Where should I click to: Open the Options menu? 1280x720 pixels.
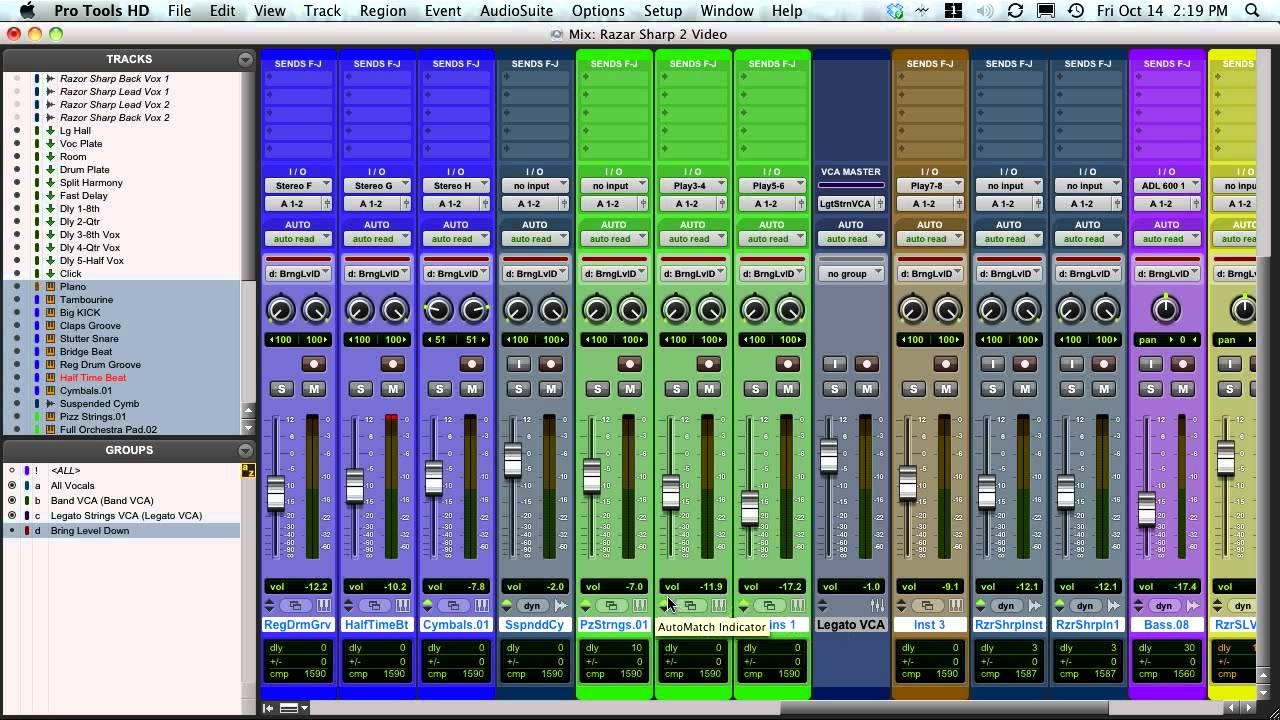coord(598,11)
